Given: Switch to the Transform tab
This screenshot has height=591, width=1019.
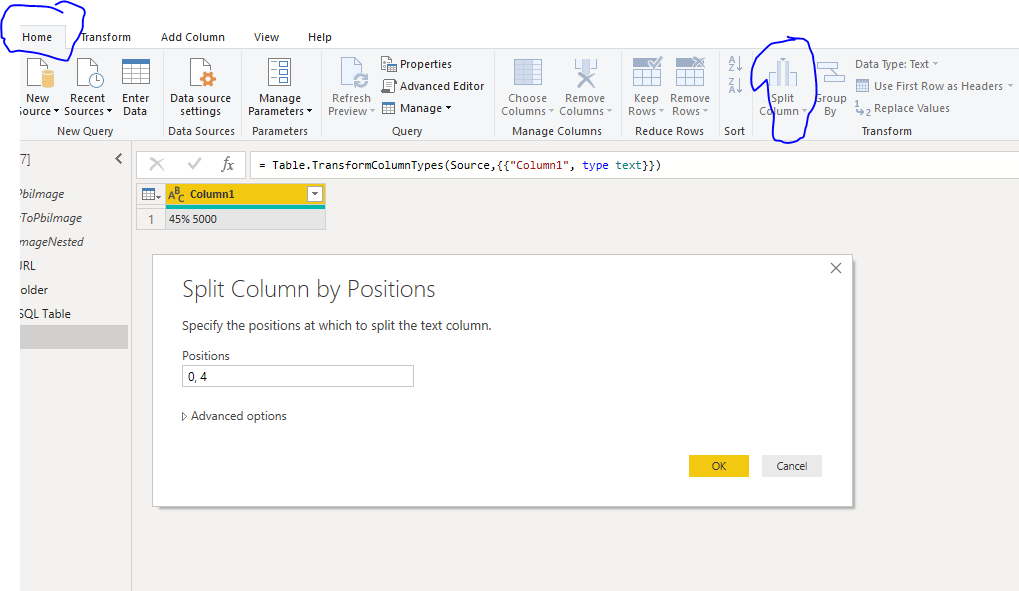Looking at the screenshot, I should (105, 37).
